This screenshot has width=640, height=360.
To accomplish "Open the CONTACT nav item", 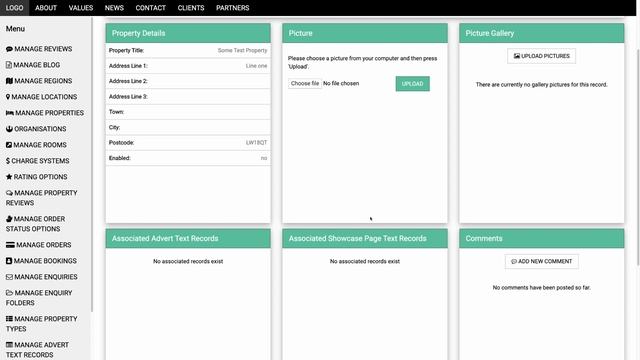I will point(151,8).
